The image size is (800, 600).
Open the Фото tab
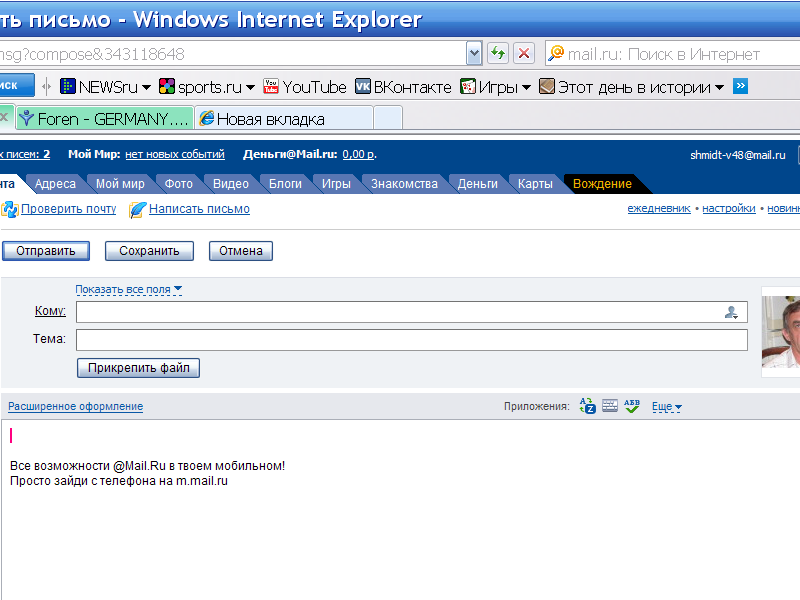click(179, 184)
